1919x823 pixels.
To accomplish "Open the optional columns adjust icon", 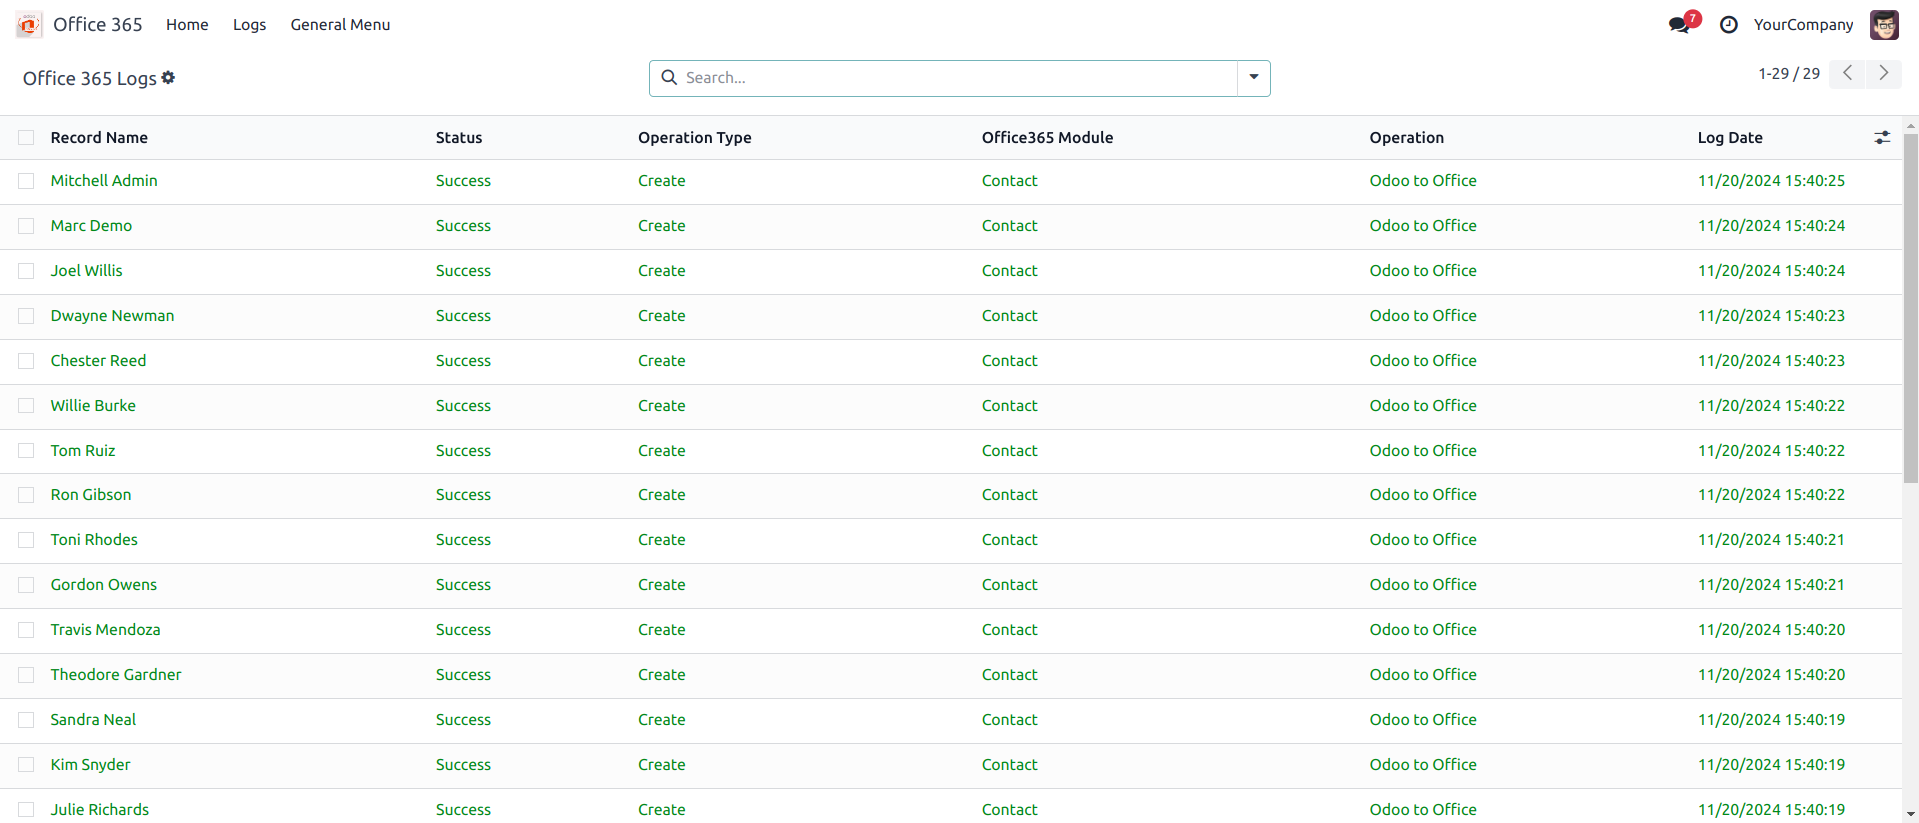I will [1882, 138].
